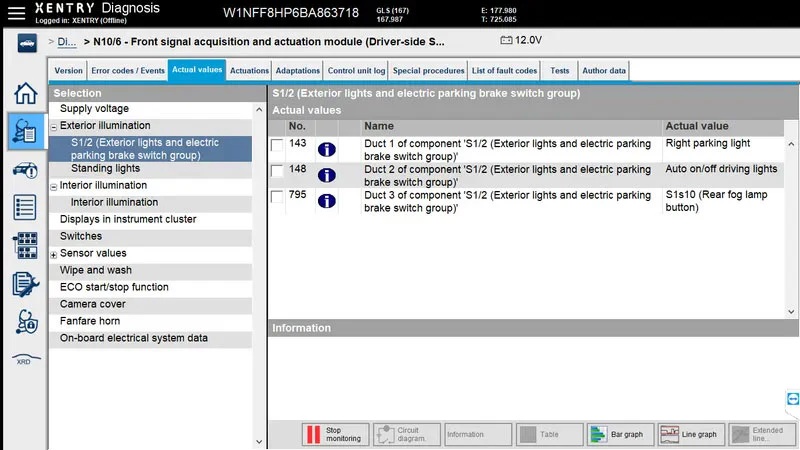The width and height of the screenshot is (800, 450).
Task: Click the Line graph button
Action: click(x=691, y=434)
